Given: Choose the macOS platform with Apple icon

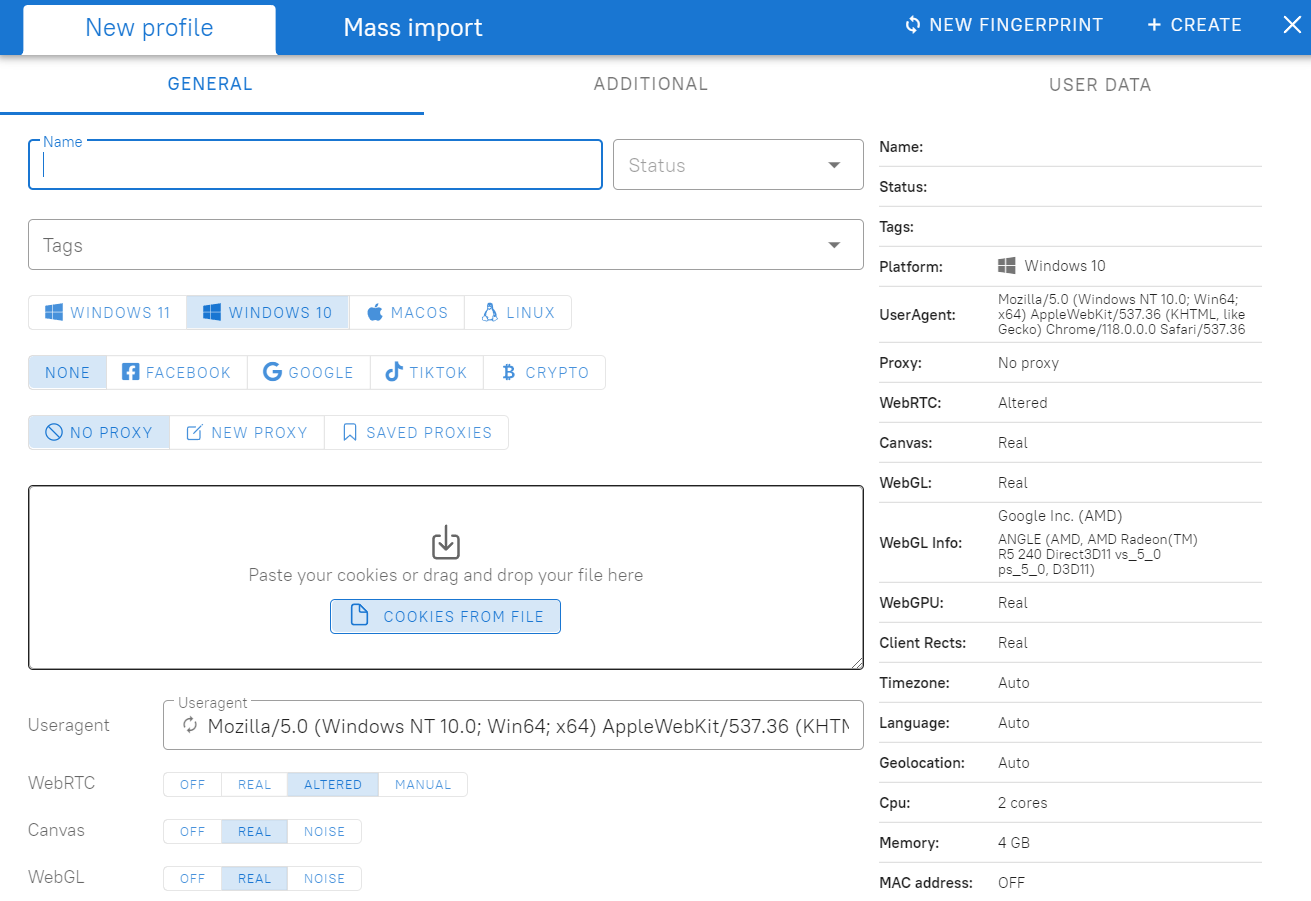Looking at the screenshot, I should tap(377, 312).
